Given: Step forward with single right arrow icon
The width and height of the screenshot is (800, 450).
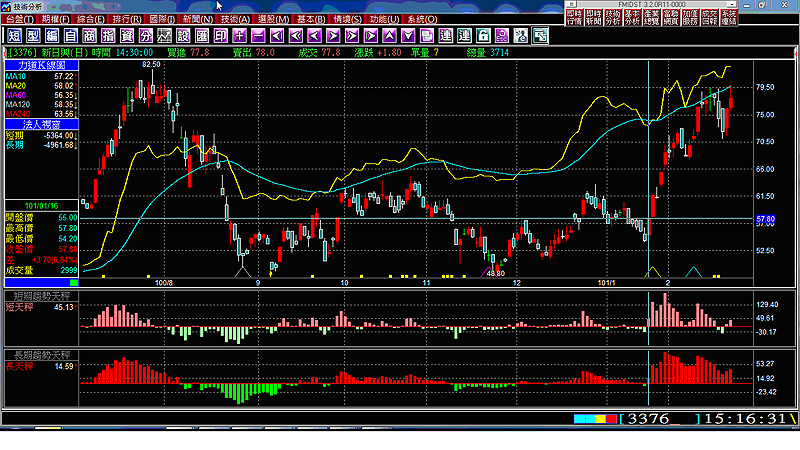Looking at the screenshot, I should (x=333, y=36).
